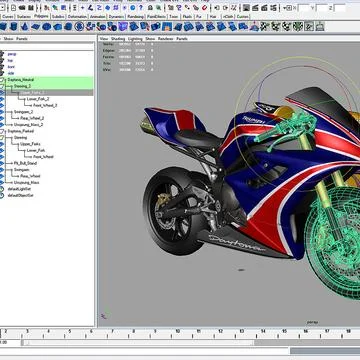Select Lower_Fork_2 in the Outliner
Screen dimensions: 360x360
pos(38,99)
